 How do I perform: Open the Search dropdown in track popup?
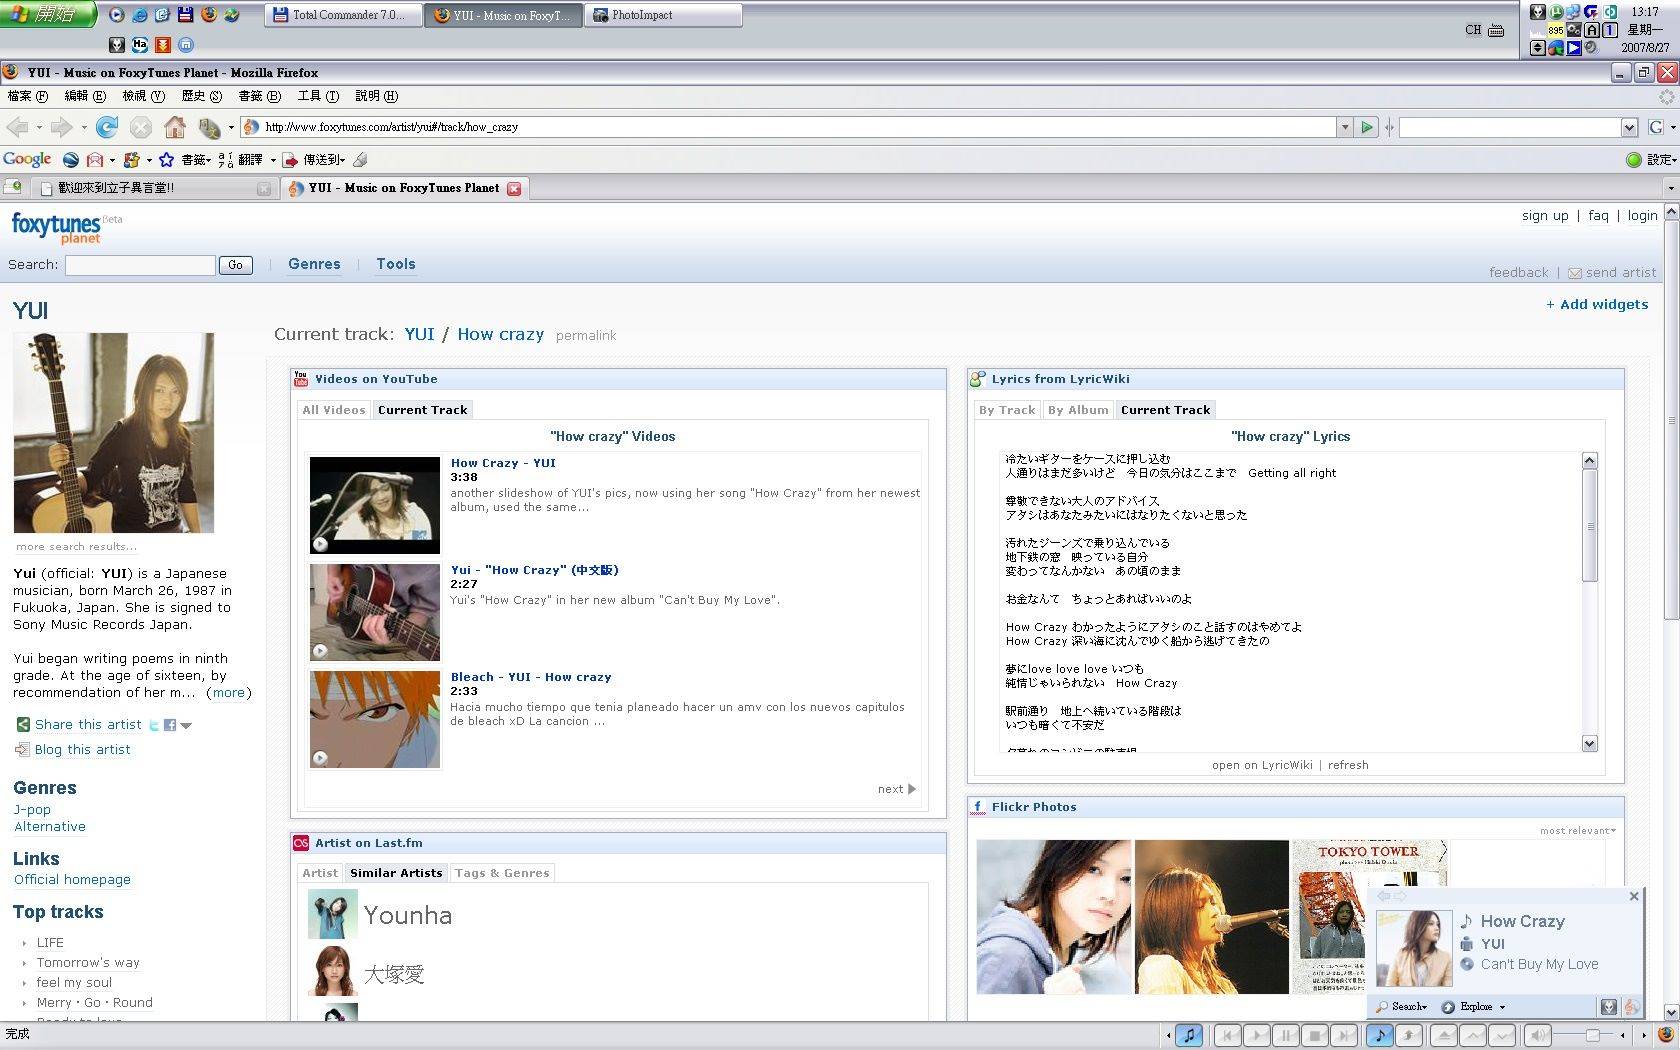pyautogui.click(x=1402, y=1007)
